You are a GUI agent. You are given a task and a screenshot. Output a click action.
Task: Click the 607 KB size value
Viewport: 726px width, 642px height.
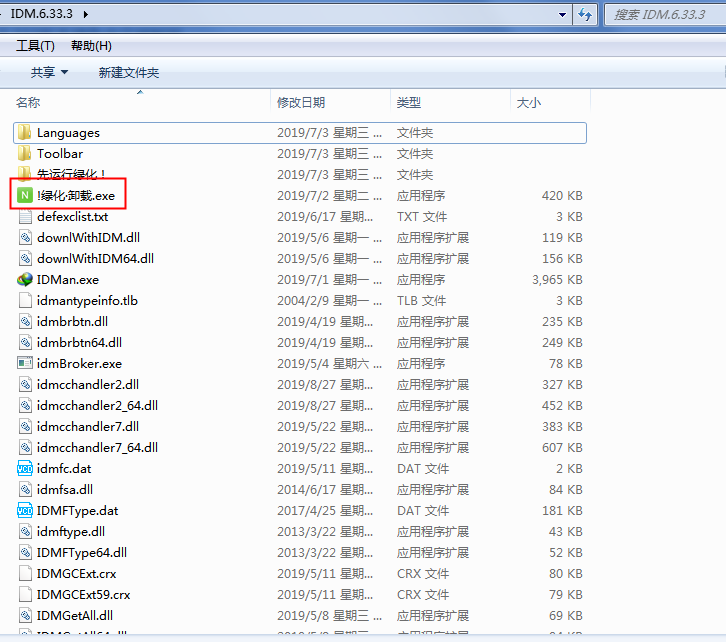(x=562, y=448)
